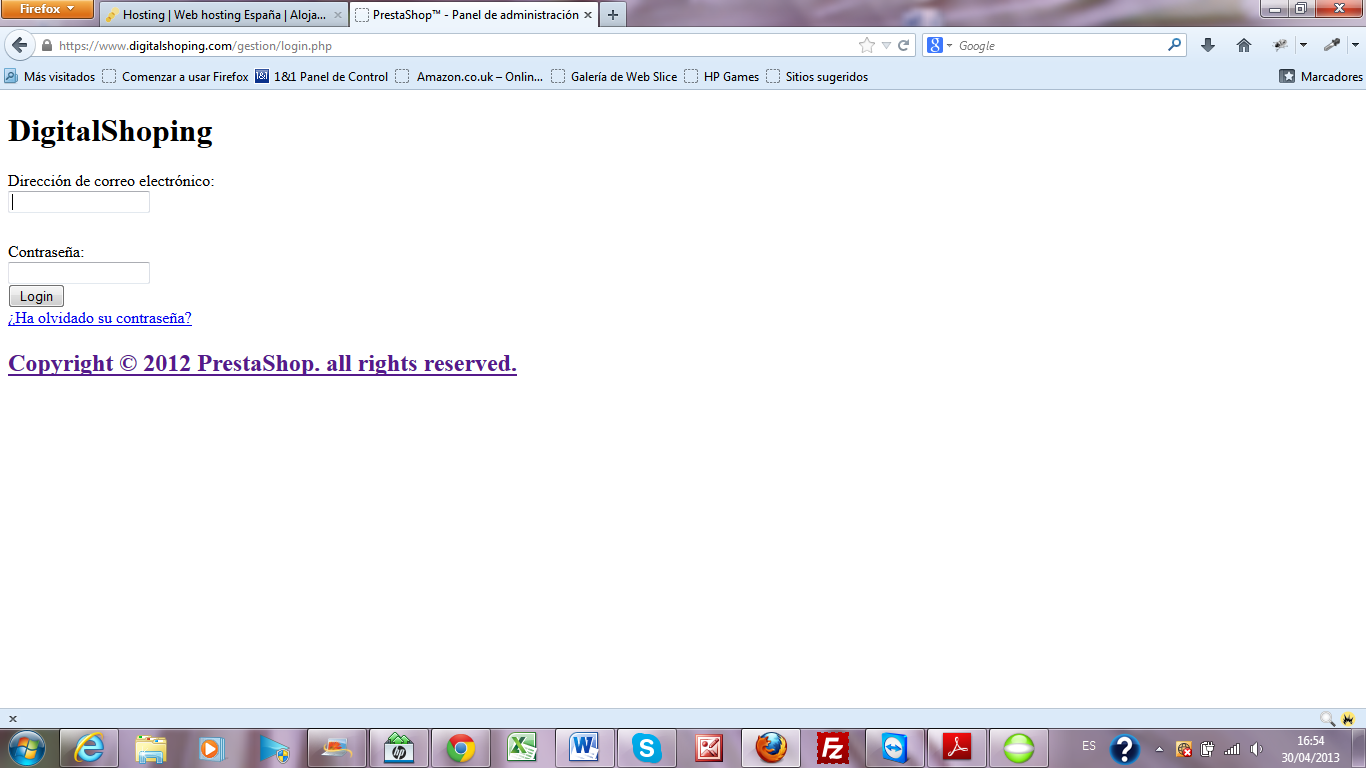Bookmark this page with the star icon
1366x768 pixels.
pos(867,46)
